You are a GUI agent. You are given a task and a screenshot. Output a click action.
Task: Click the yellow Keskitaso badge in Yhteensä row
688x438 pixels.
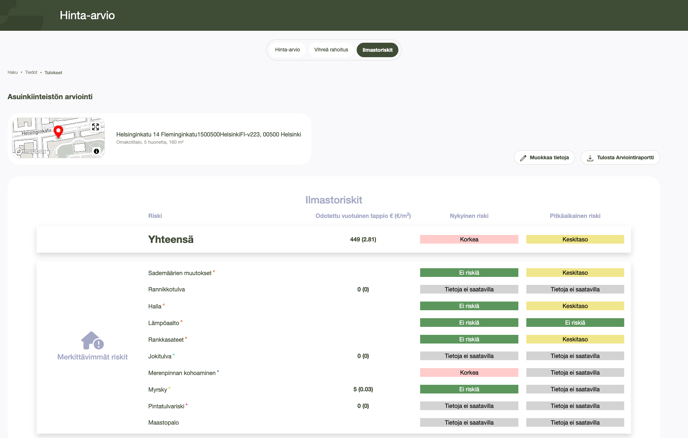[574, 240]
